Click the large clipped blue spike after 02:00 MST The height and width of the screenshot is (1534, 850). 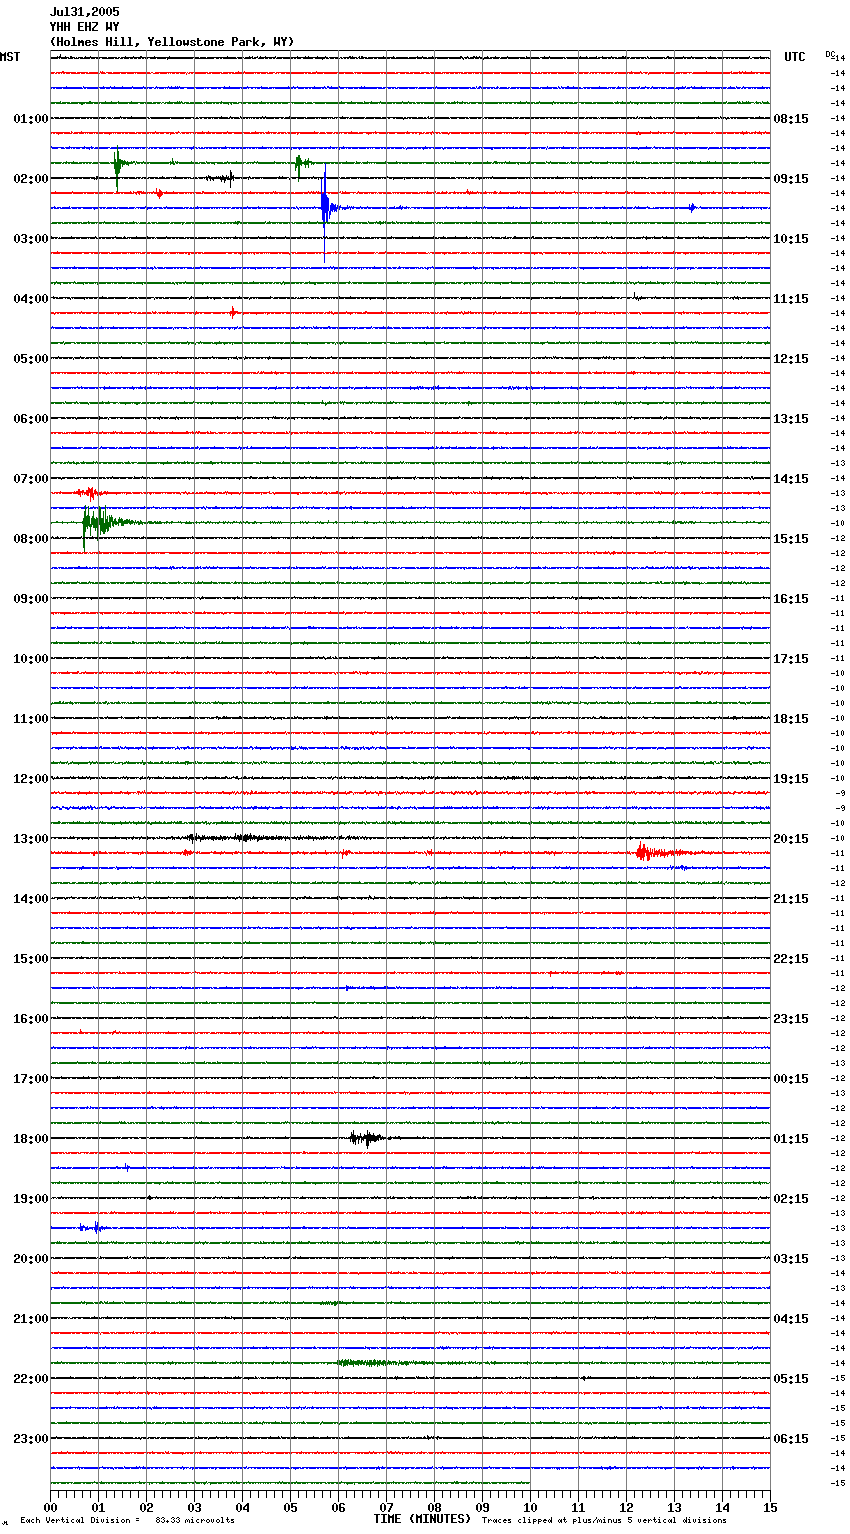point(325,208)
